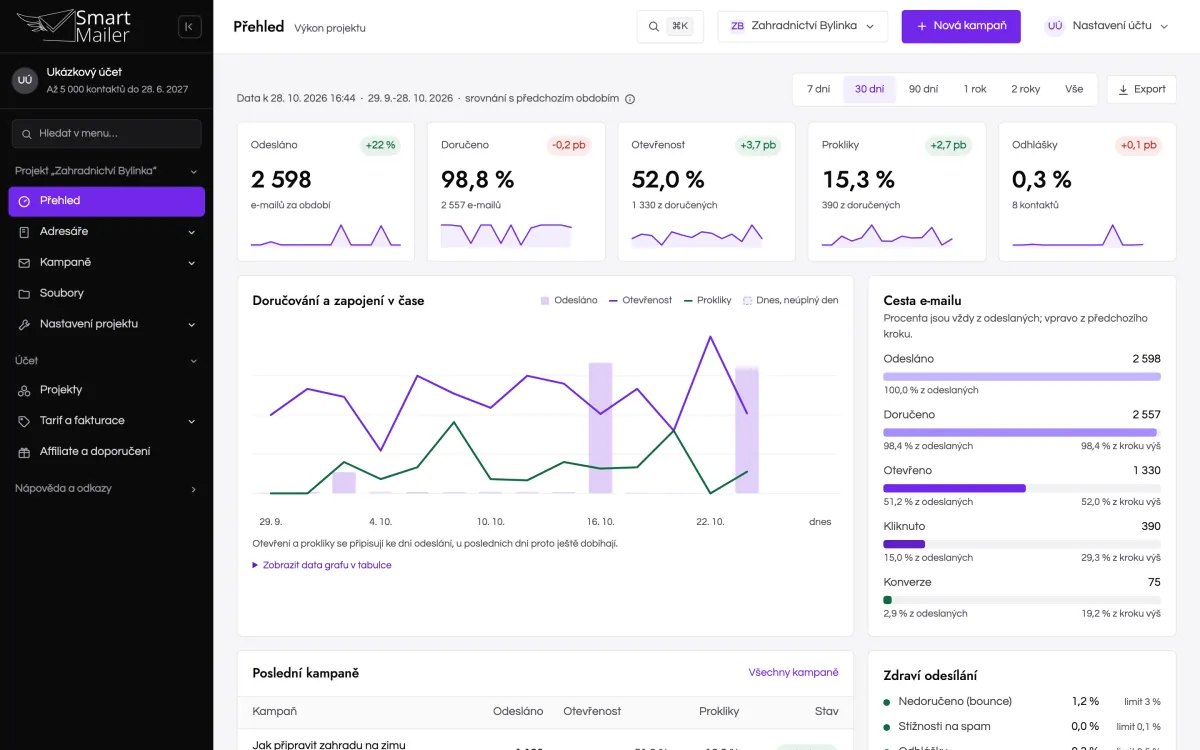This screenshot has height=750, width=1200.
Task: Click the 'Nedoručeno (bounce)' row
Action: click(1022, 701)
